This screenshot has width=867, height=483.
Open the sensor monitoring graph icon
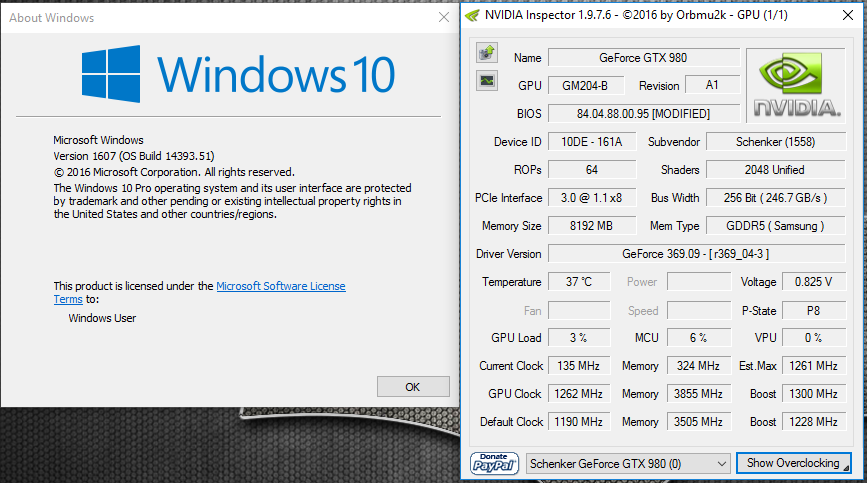[487, 81]
